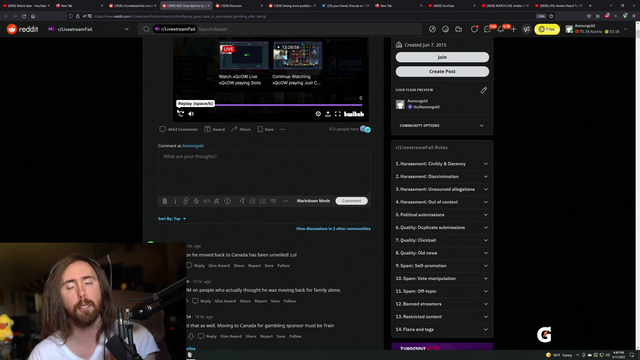Toggle spoiler formatting in editor
640x360 pixels.
tap(227, 201)
